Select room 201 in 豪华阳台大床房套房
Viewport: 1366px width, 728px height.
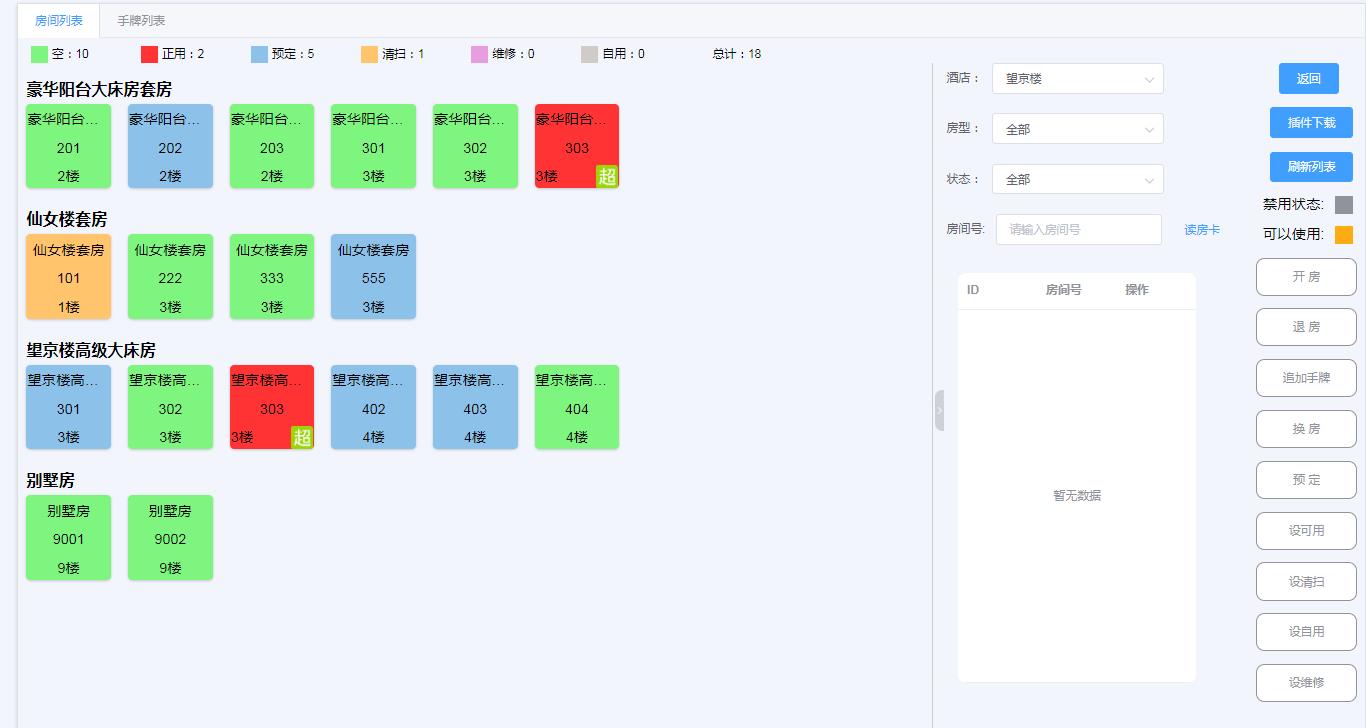coord(68,146)
